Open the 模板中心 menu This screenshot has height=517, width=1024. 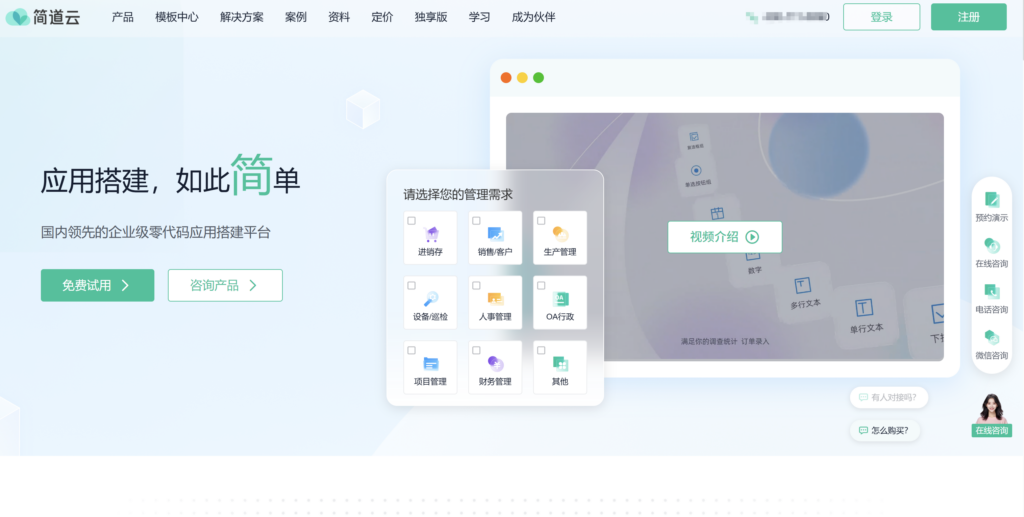177,17
